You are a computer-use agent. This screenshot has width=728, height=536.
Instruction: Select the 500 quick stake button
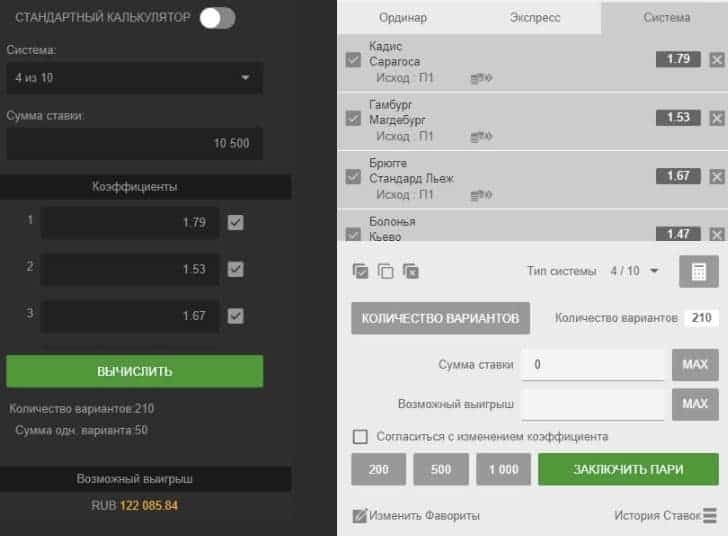[x=441, y=469]
